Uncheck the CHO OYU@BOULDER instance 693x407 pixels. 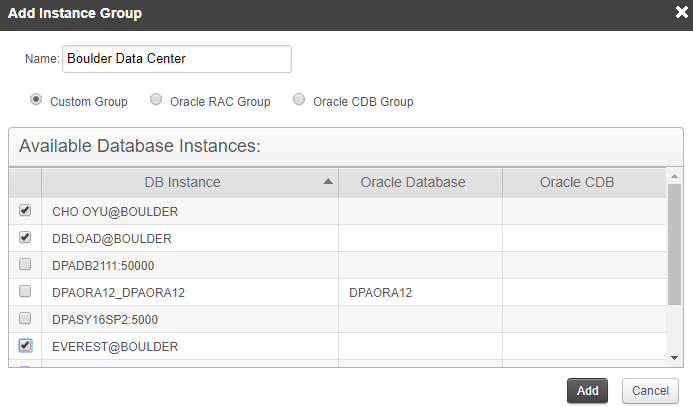[25, 211]
